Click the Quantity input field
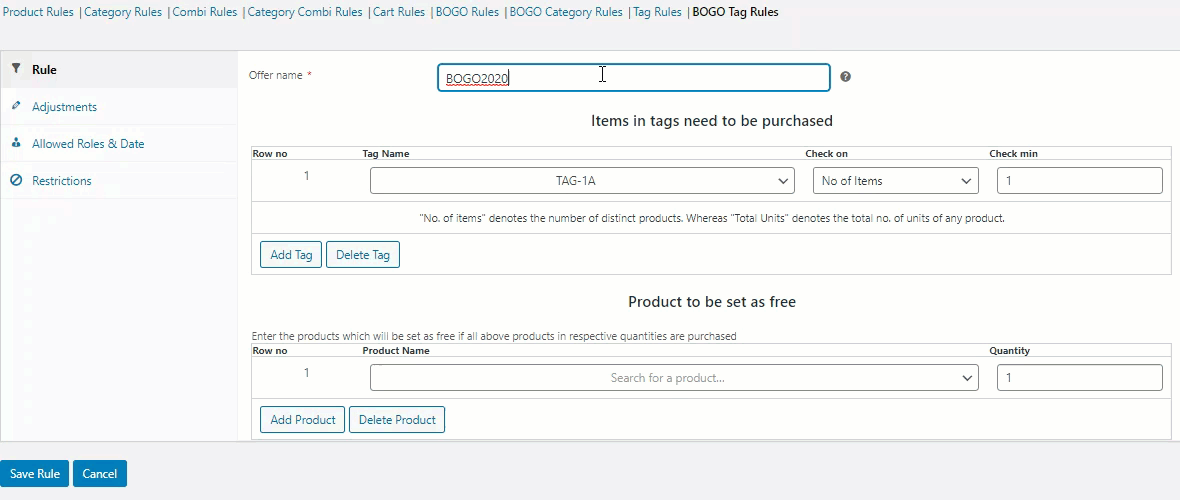1180x500 pixels. tap(1080, 378)
